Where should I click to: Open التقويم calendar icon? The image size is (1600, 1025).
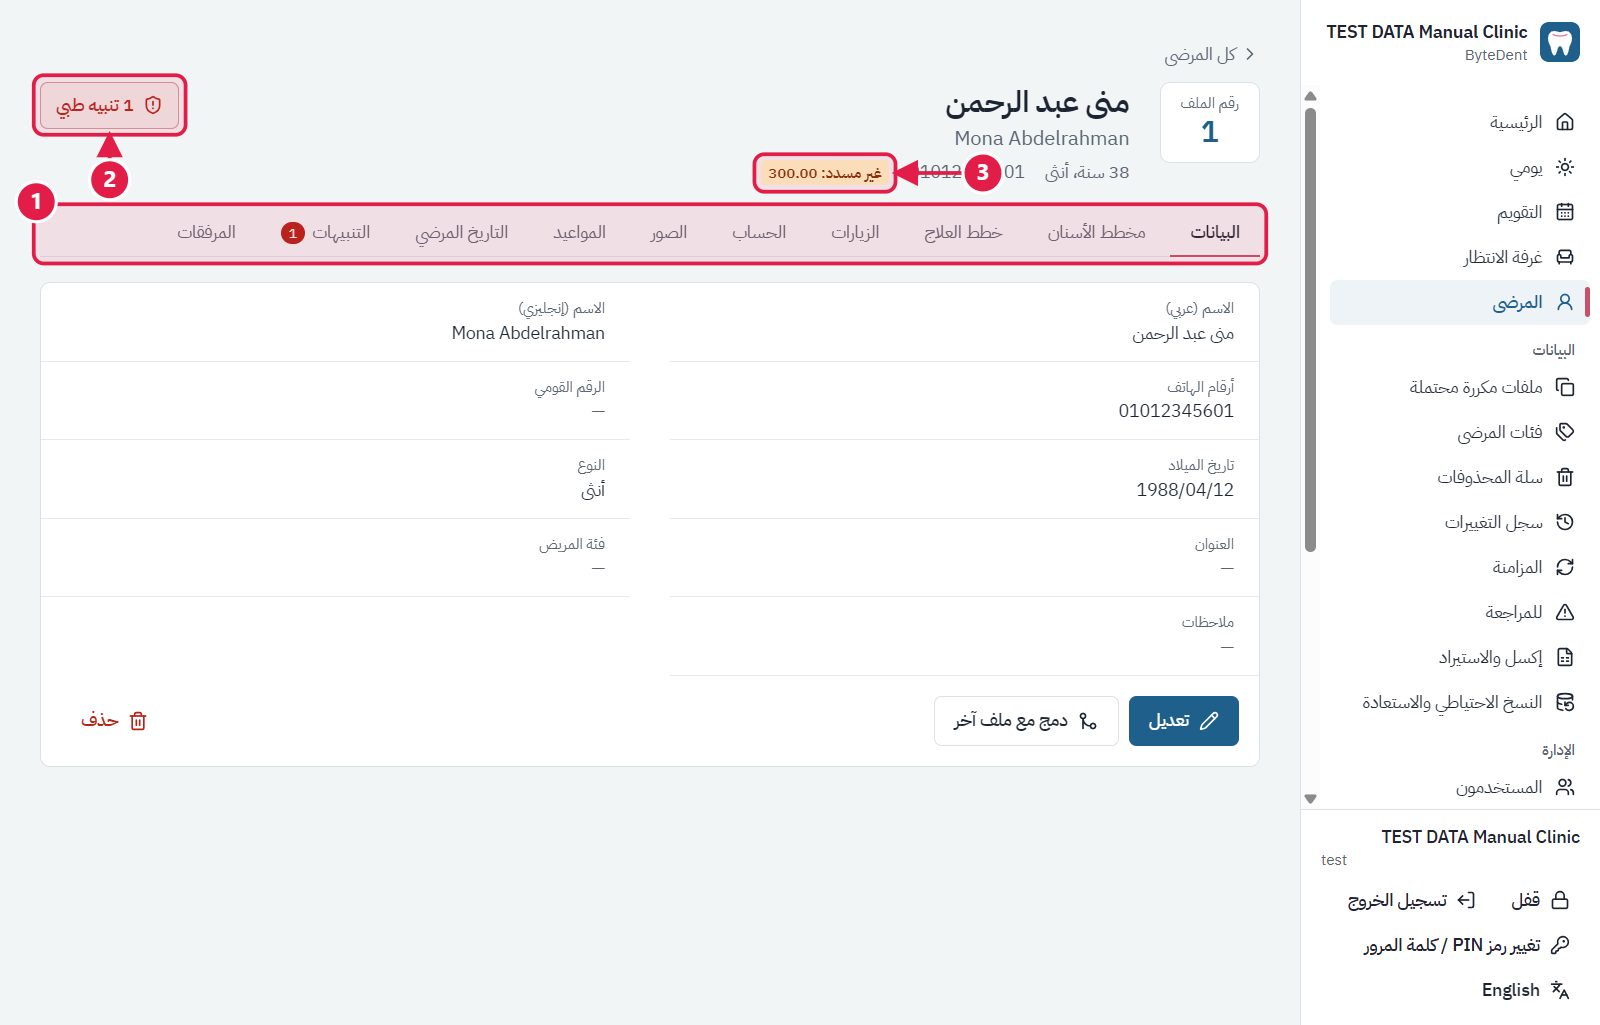point(1565,212)
